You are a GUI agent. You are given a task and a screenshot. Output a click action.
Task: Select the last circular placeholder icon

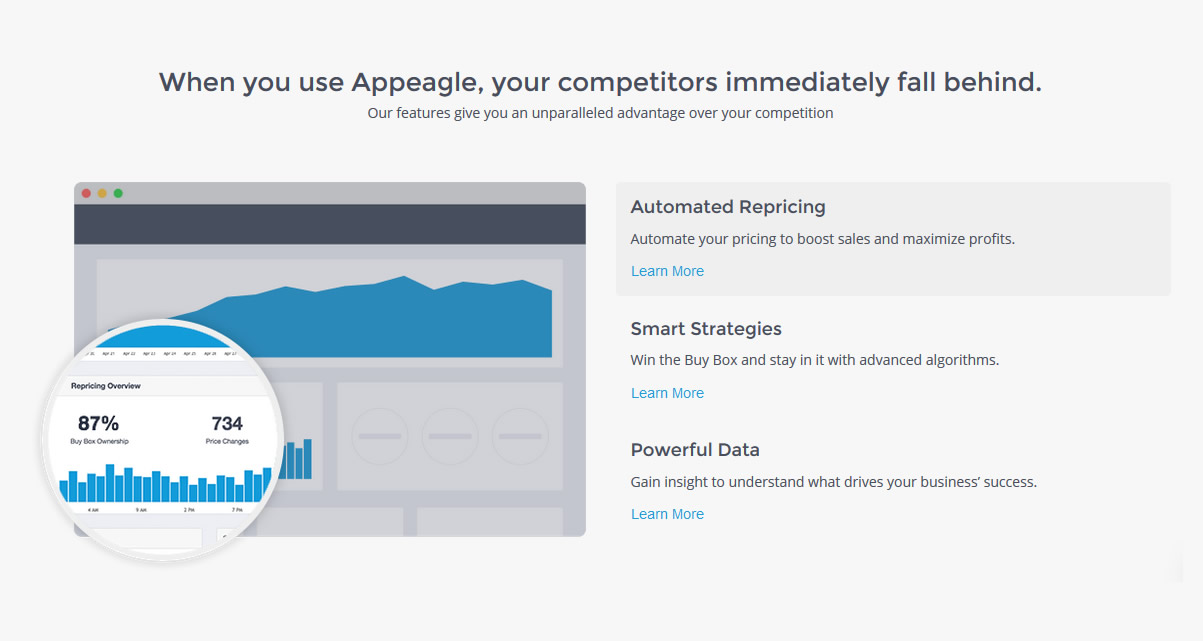520,436
